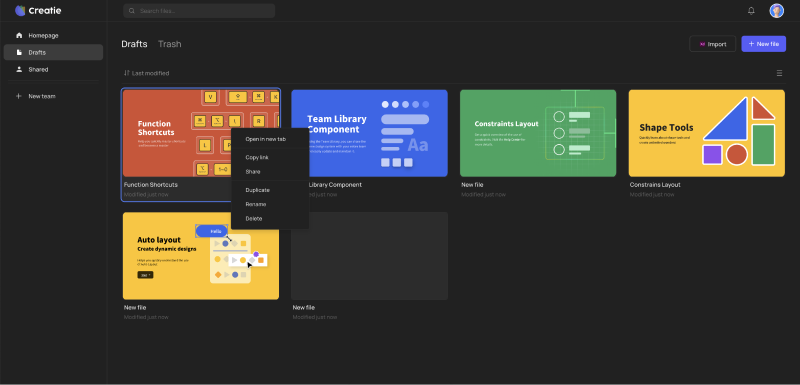This screenshot has height=385, width=800.
Task: Select the Drafts file icon in sidebar
Action: [19, 53]
